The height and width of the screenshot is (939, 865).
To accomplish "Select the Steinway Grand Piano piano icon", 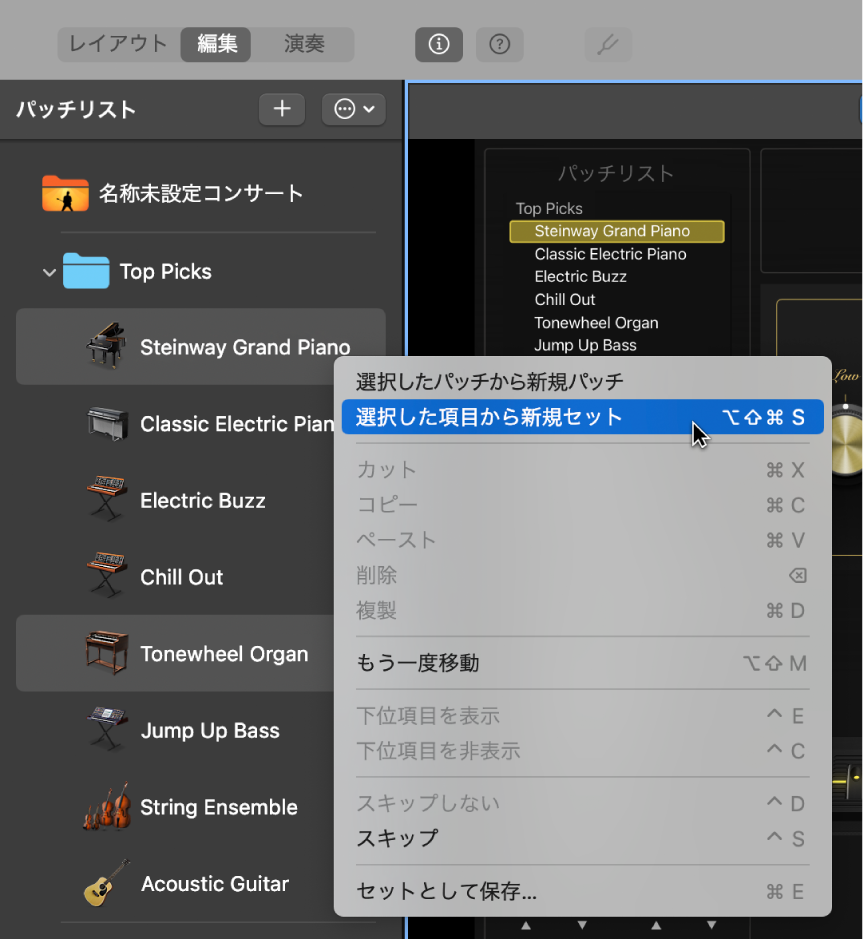I will pos(106,347).
